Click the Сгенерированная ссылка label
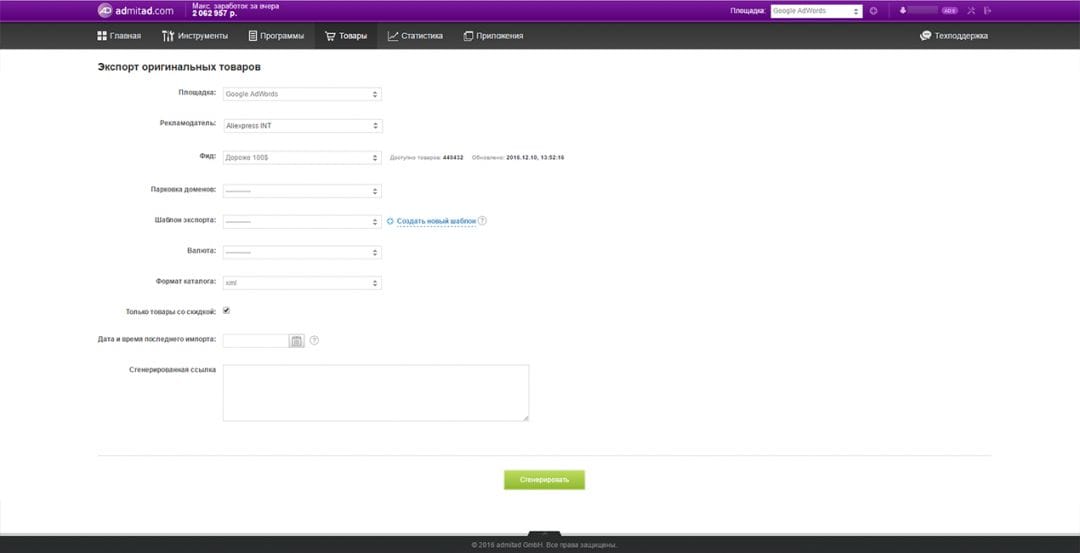The image size is (1080, 553). (x=172, y=370)
